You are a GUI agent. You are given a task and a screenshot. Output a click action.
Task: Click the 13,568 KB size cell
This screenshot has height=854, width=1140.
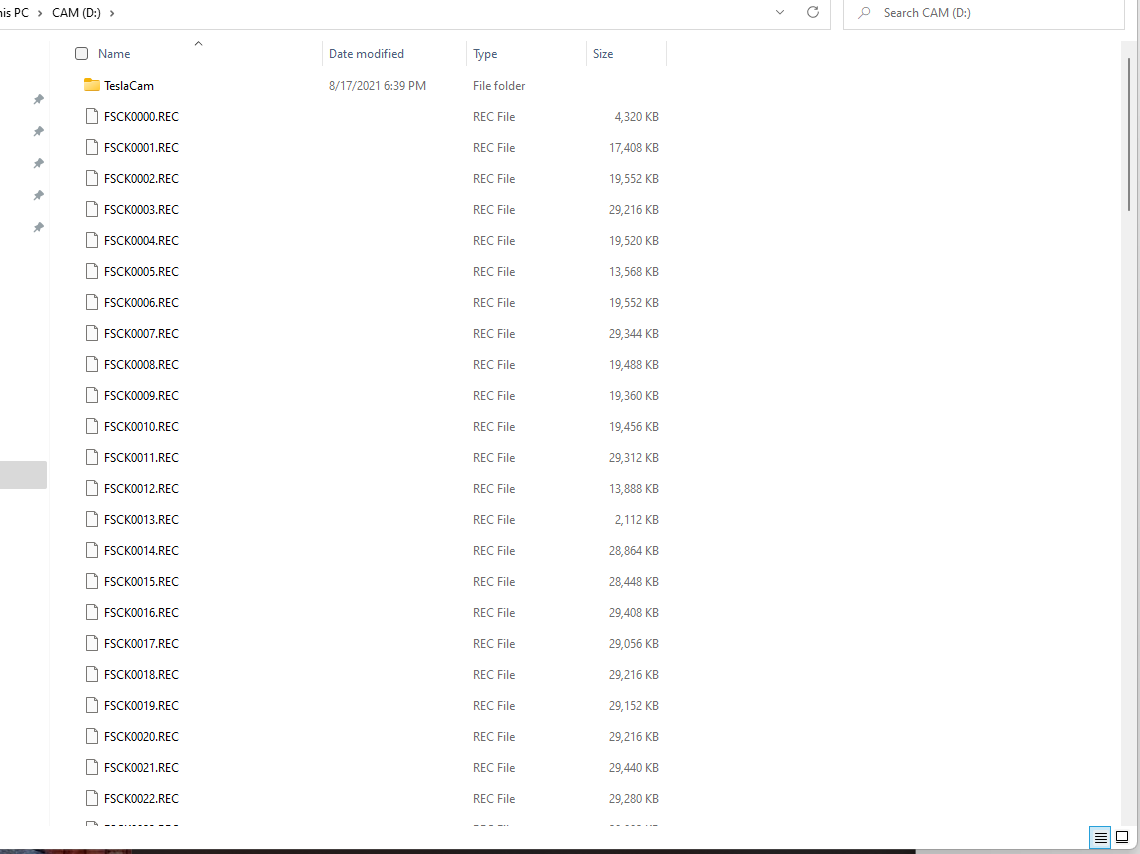tap(634, 271)
